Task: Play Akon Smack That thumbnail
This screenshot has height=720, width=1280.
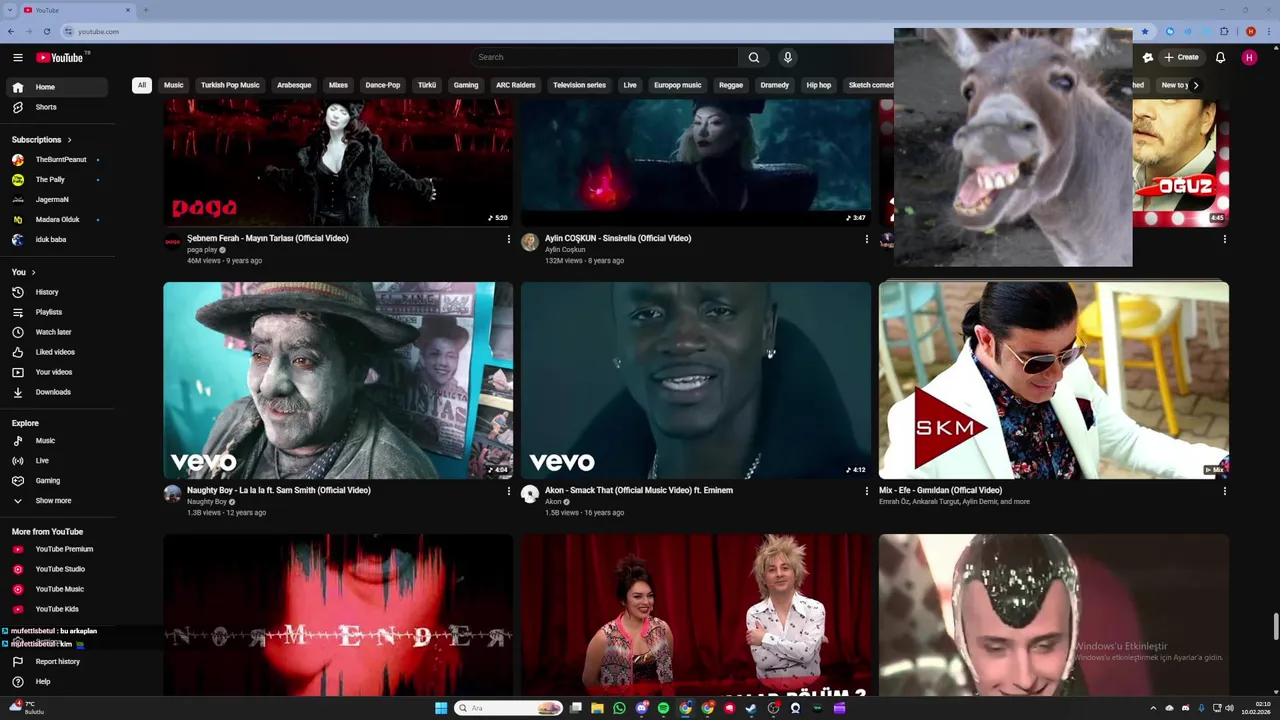Action: [x=696, y=380]
